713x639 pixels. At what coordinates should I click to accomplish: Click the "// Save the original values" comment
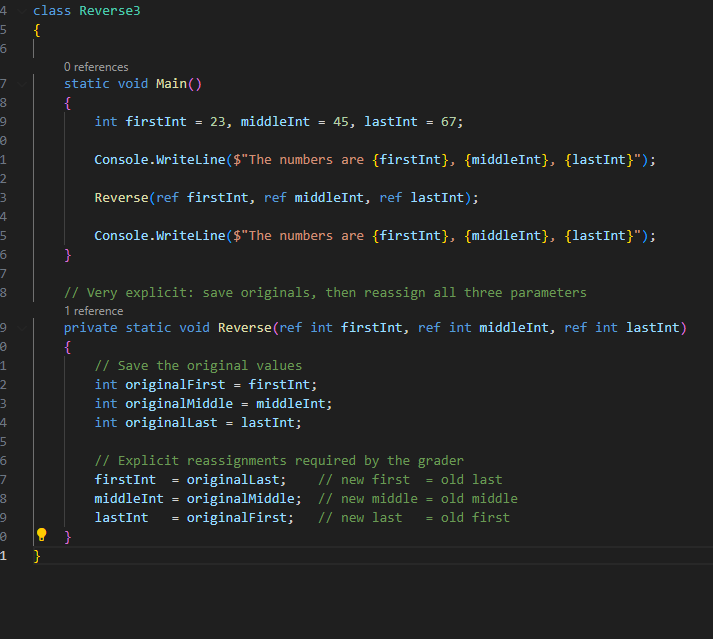coord(198,366)
